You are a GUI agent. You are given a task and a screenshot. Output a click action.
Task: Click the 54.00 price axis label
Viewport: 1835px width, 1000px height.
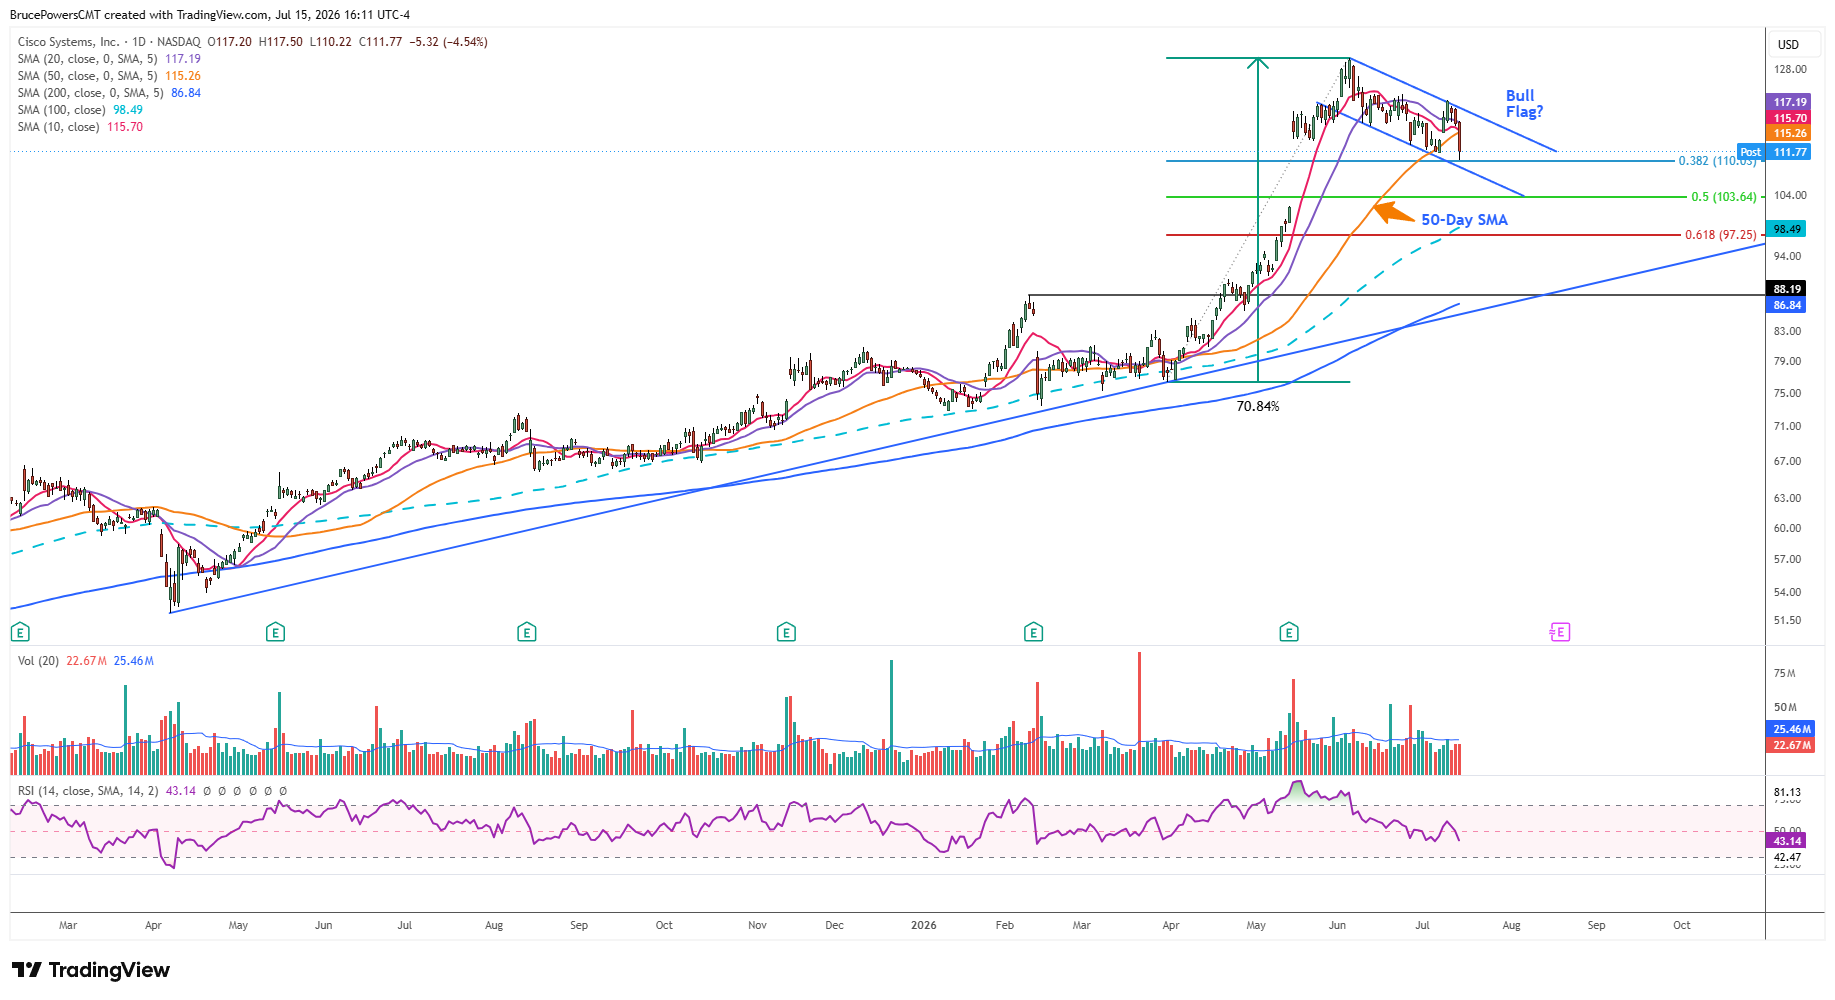click(x=1788, y=592)
